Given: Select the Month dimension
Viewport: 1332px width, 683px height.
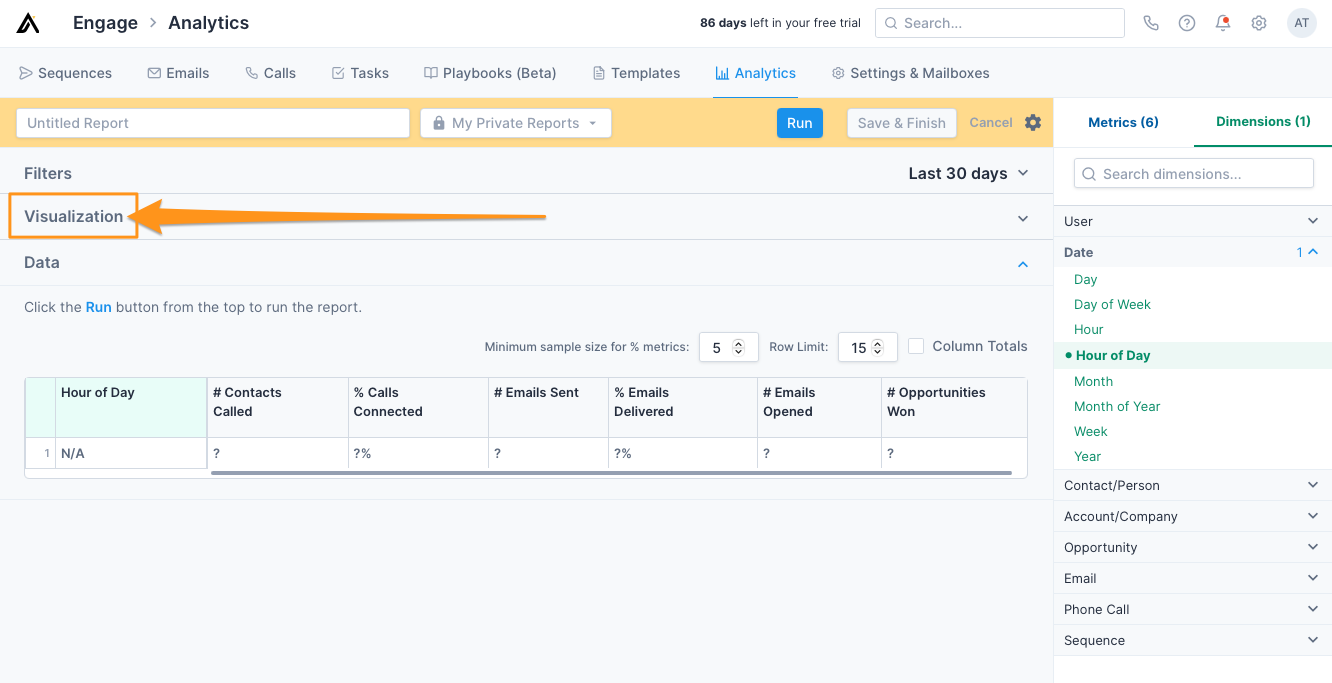Looking at the screenshot, I should click(1093, 381).
